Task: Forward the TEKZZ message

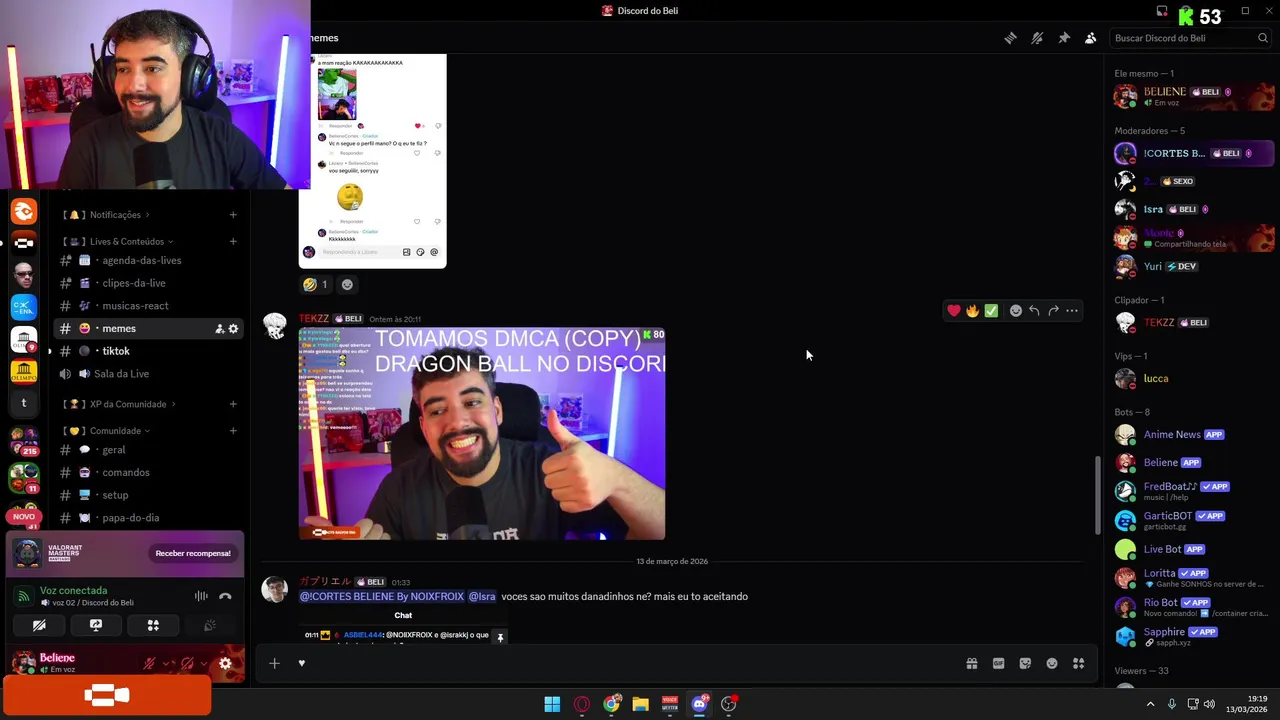Action: 1053,311
